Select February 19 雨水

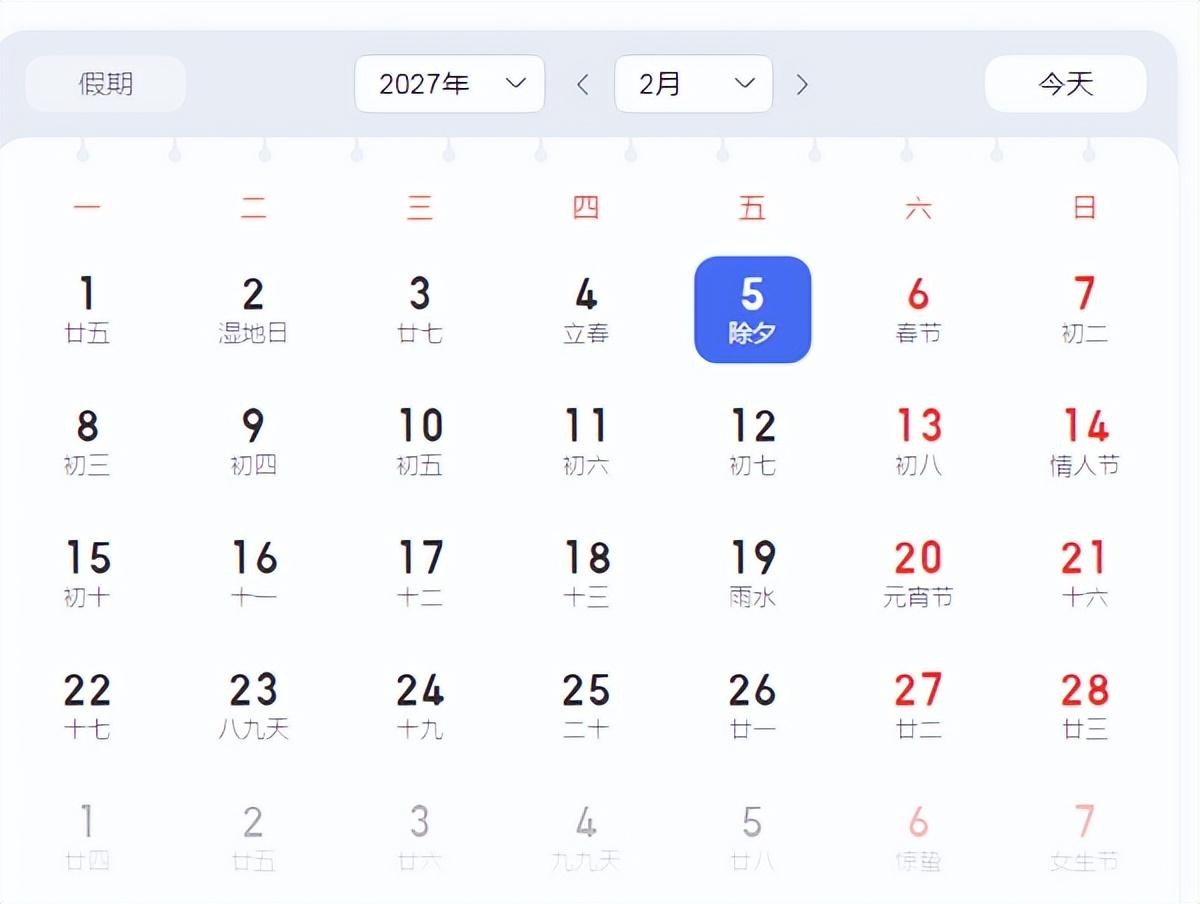(752, 574)
